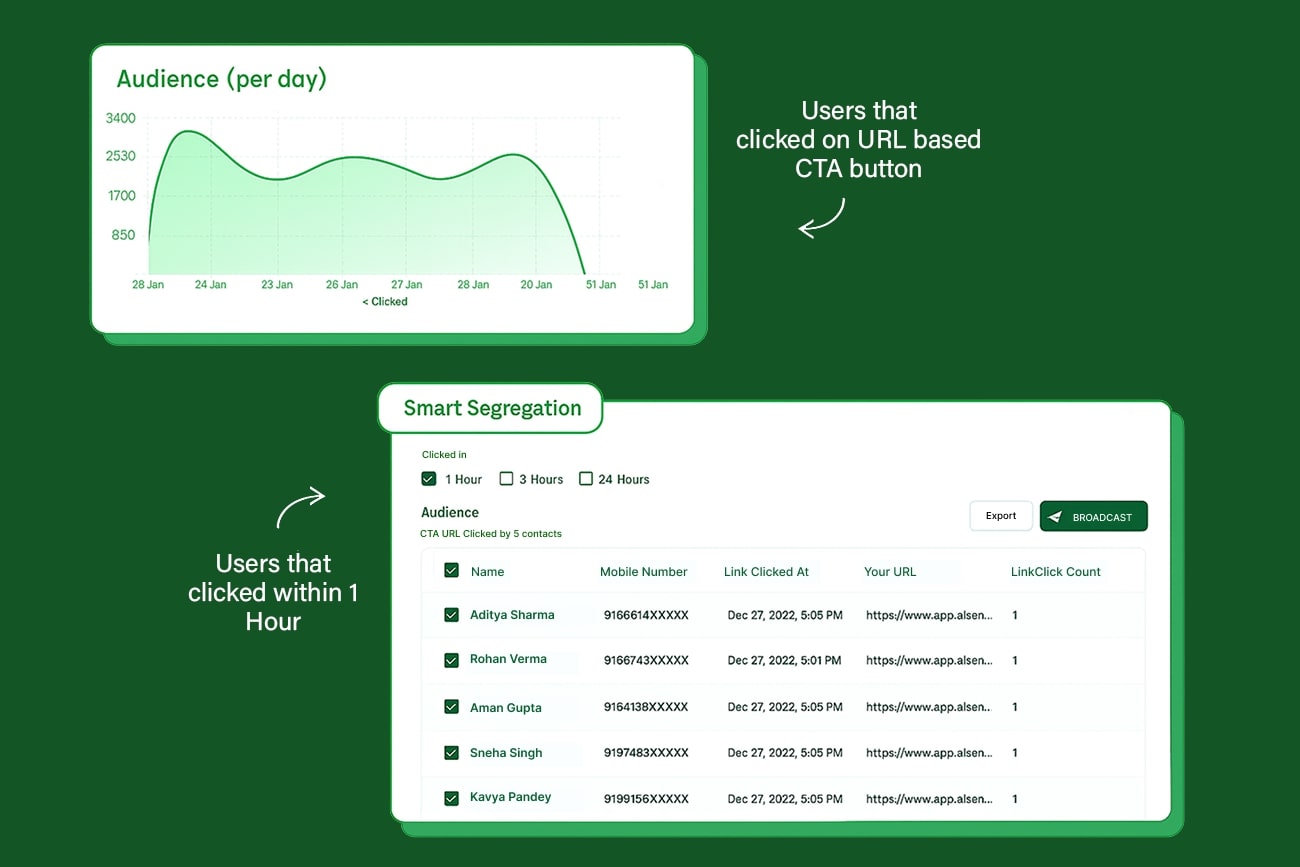Click the paper plane icon on BROADCAST button

pos(1056,516)
